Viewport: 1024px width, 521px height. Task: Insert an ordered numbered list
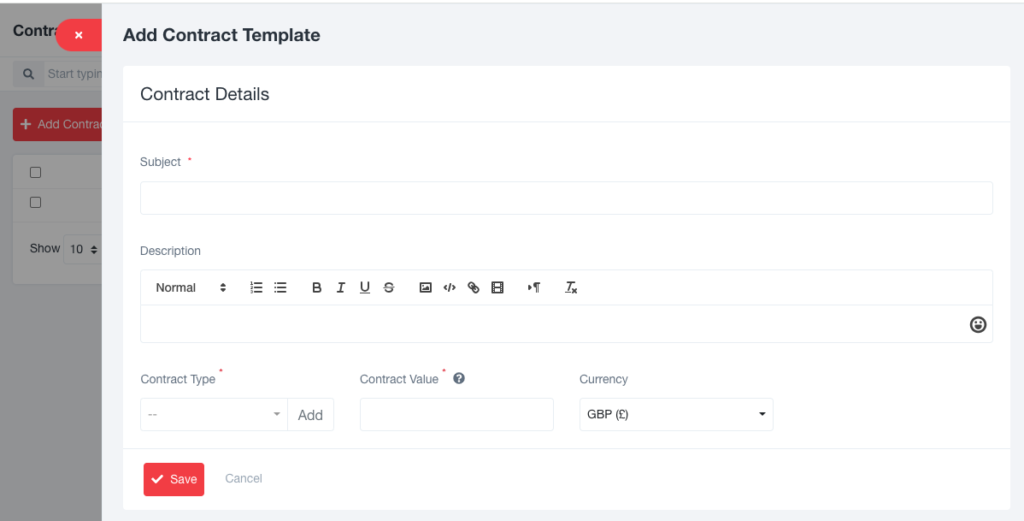[256, 287]
